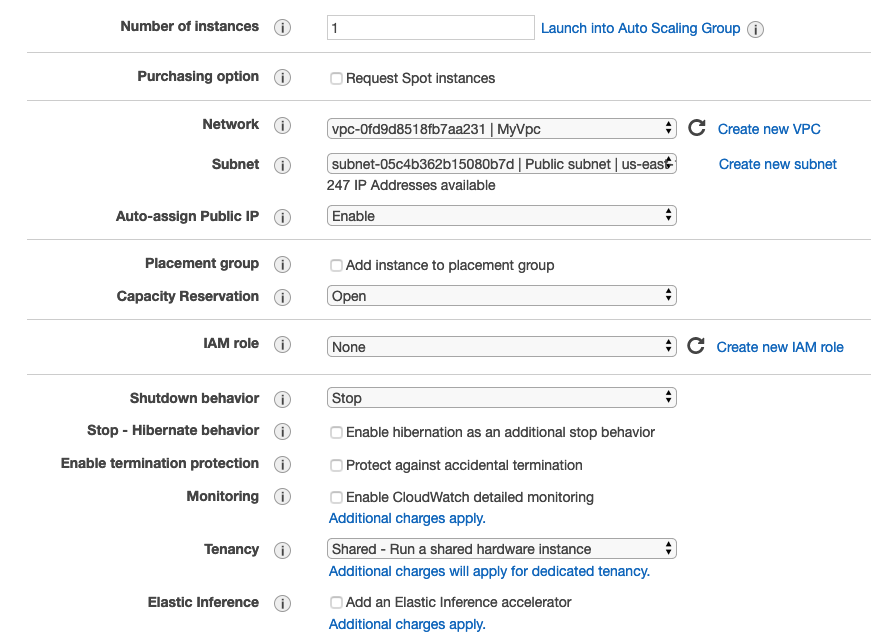The height and width of the screenshot is (640, 871).
Task: Check Protect against accidental termination
Action: 336,465
